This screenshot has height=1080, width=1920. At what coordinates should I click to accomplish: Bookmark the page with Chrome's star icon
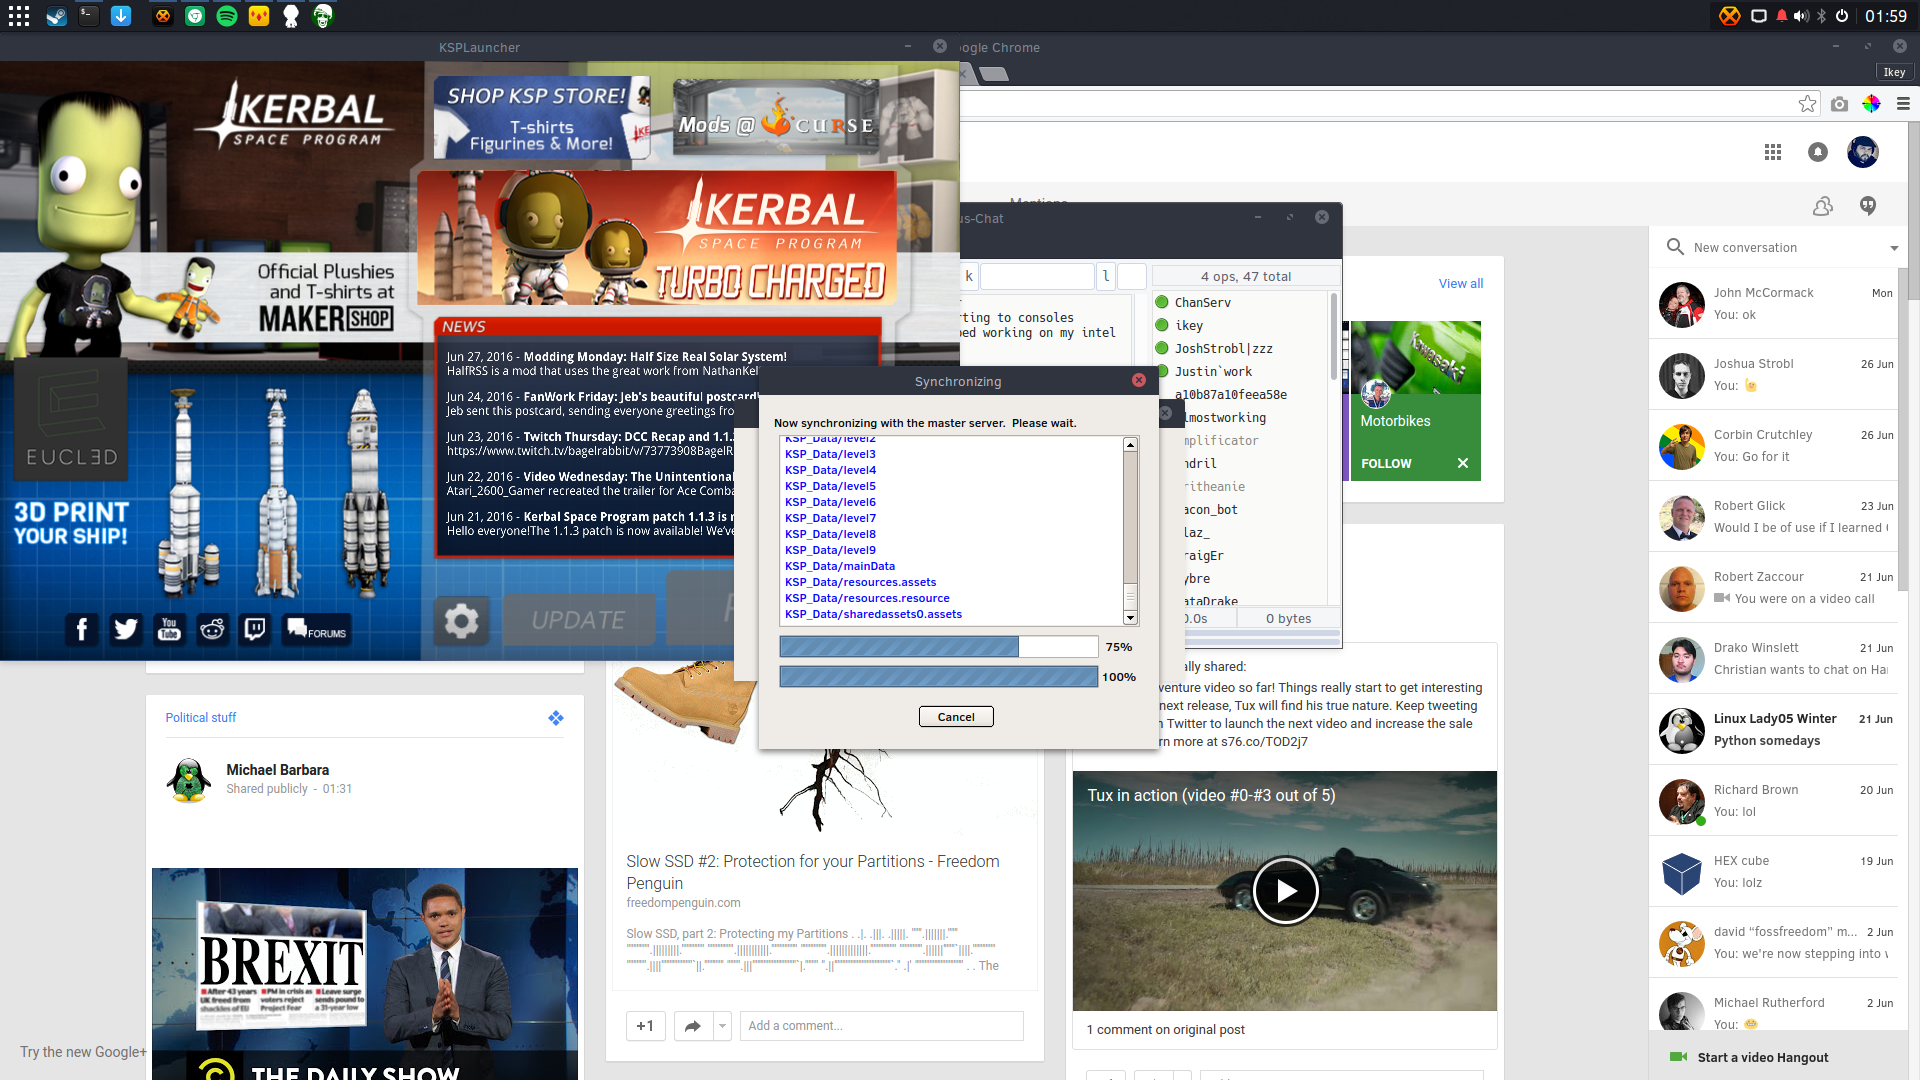pyautogui.click(x=1807, y=104)
